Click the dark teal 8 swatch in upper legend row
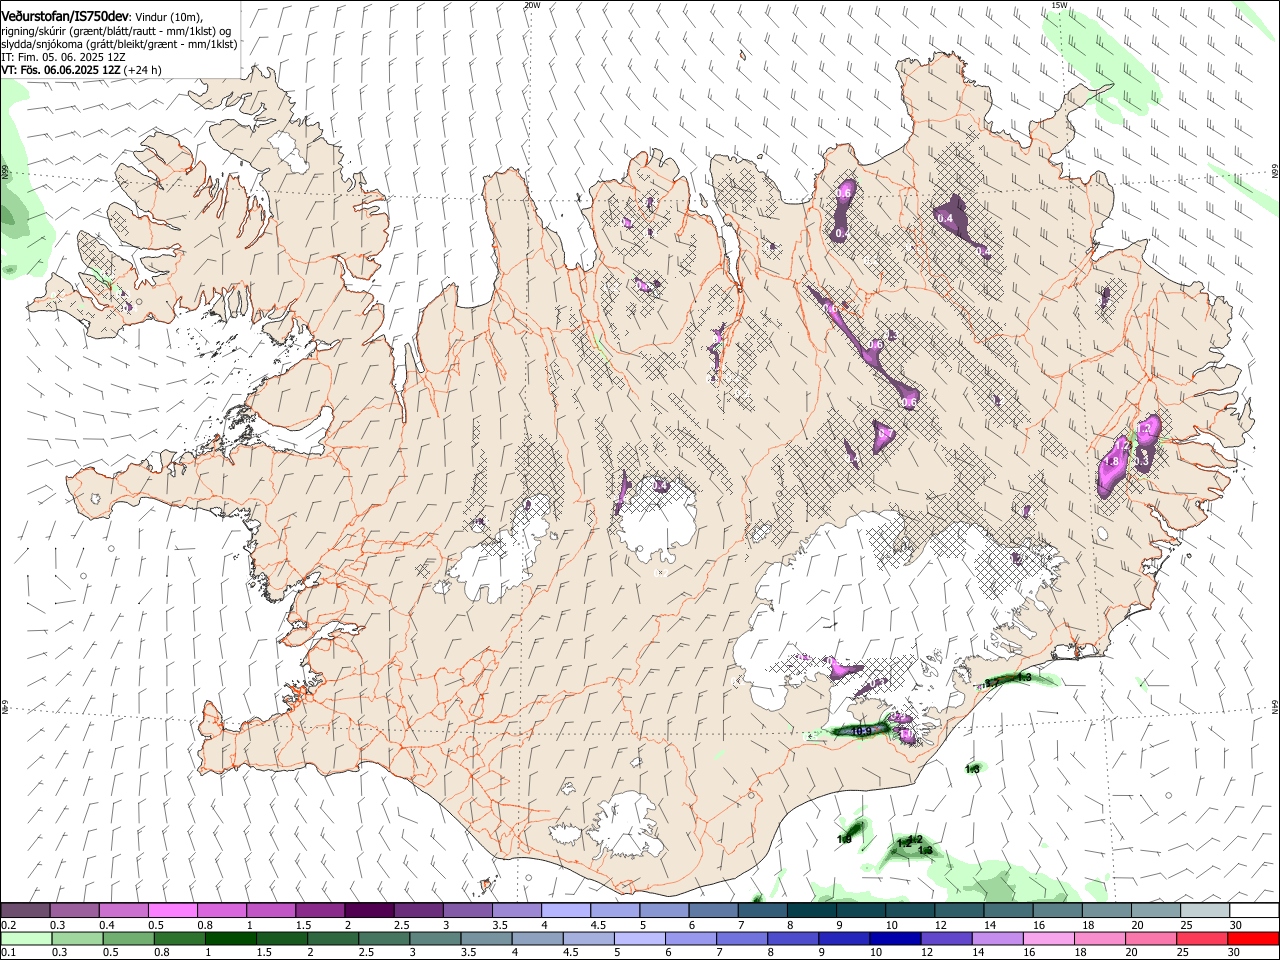This screenshot has width=1280, height=960. [811, 911]
